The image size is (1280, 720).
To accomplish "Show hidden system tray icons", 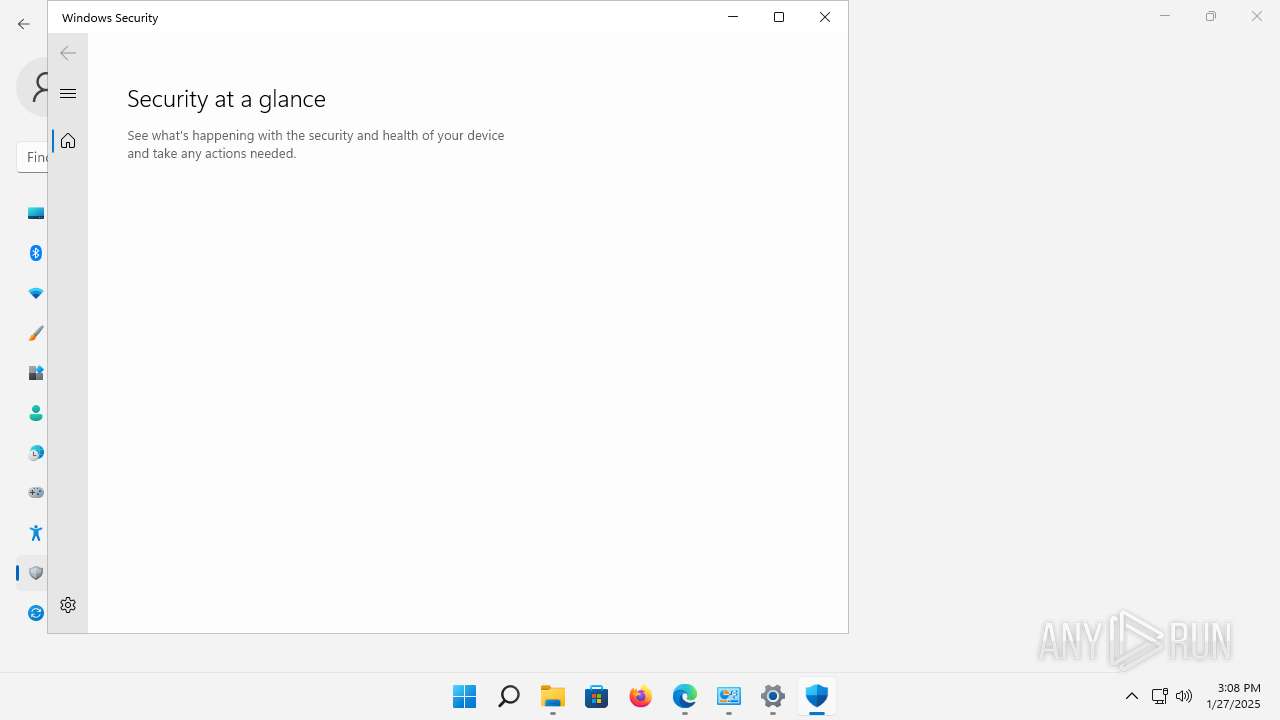I will click(x=1132, y=696).
